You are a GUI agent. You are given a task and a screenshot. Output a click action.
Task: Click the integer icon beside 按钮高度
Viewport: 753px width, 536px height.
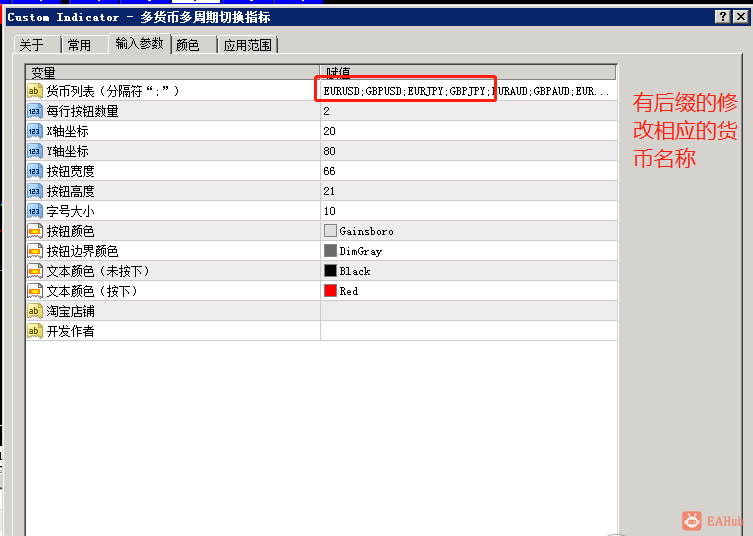pos(35,191)
